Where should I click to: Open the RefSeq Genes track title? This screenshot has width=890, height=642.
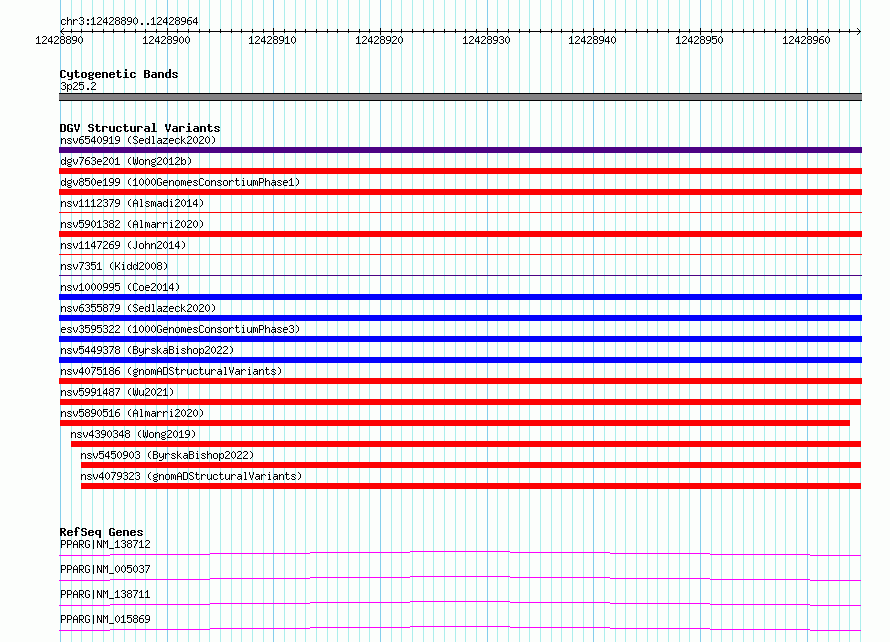[102, 532]
